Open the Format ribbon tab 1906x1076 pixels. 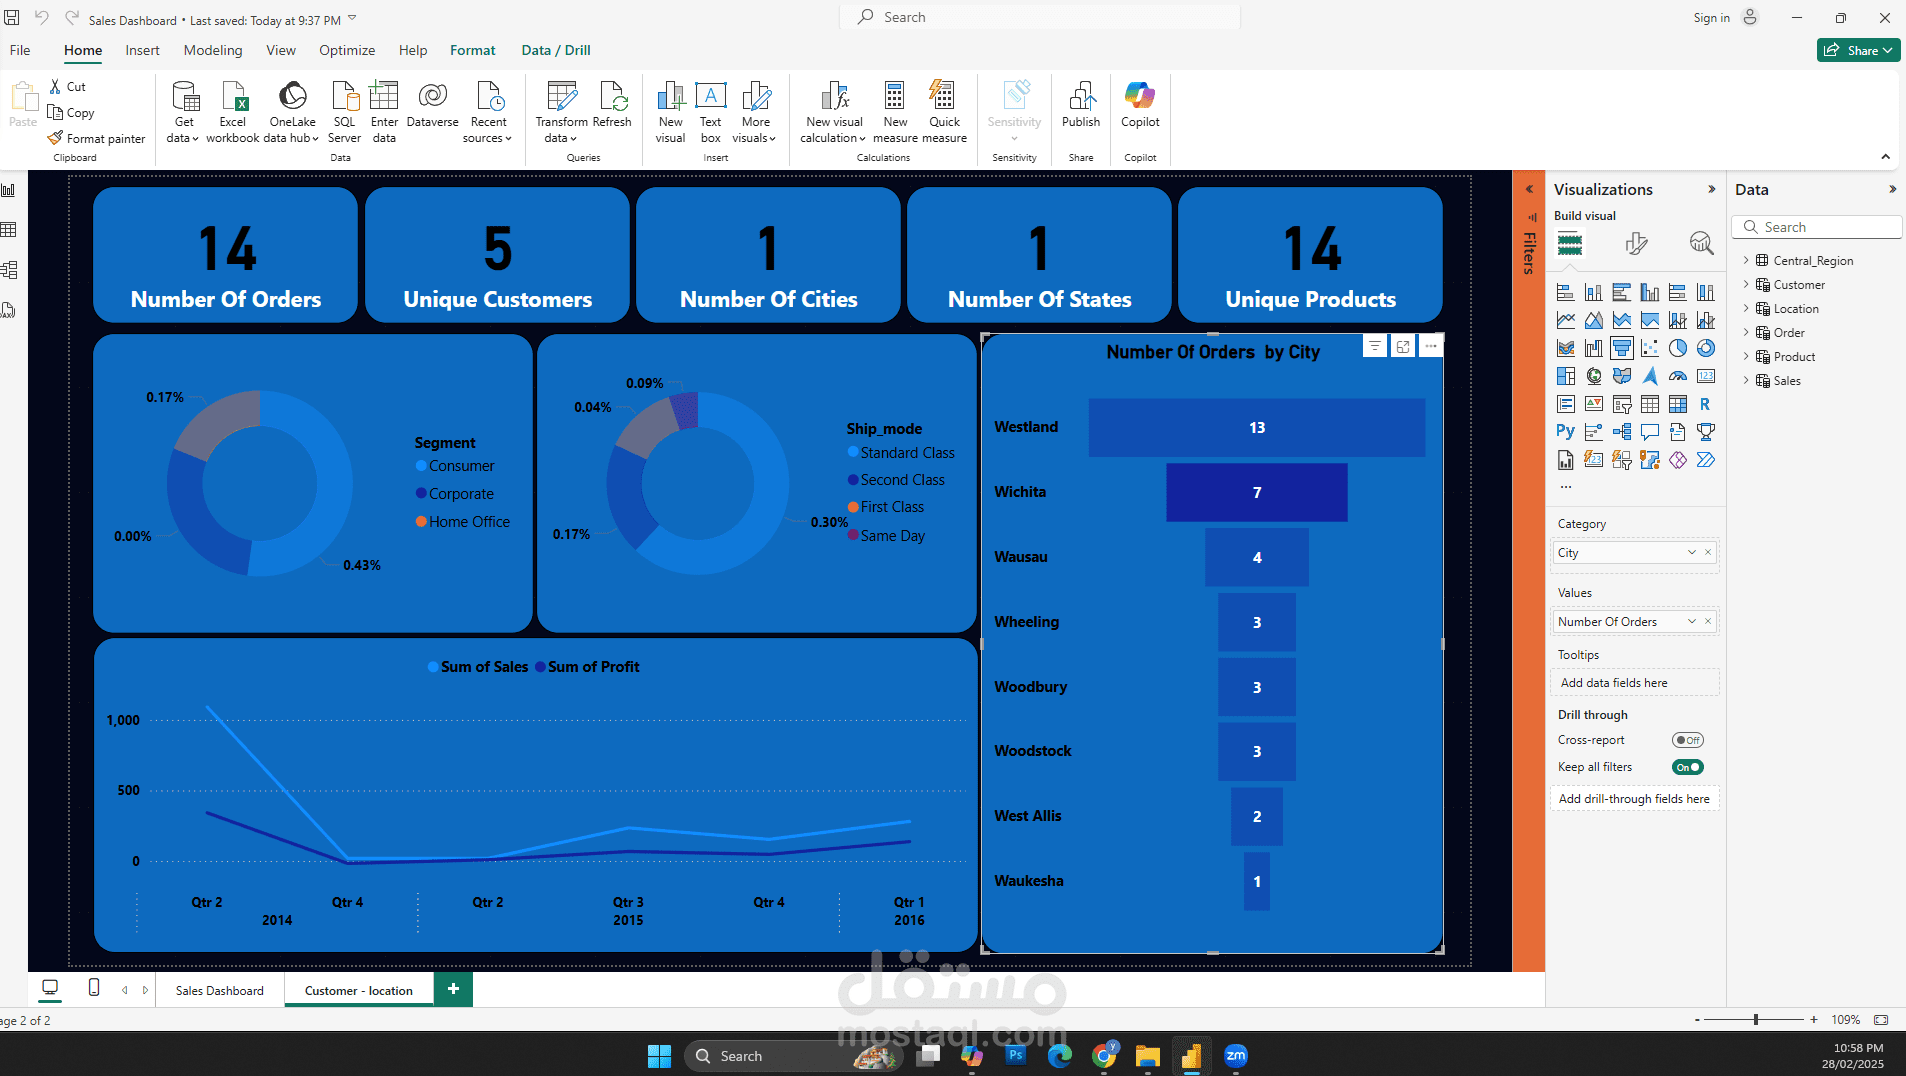click(472, 50)
